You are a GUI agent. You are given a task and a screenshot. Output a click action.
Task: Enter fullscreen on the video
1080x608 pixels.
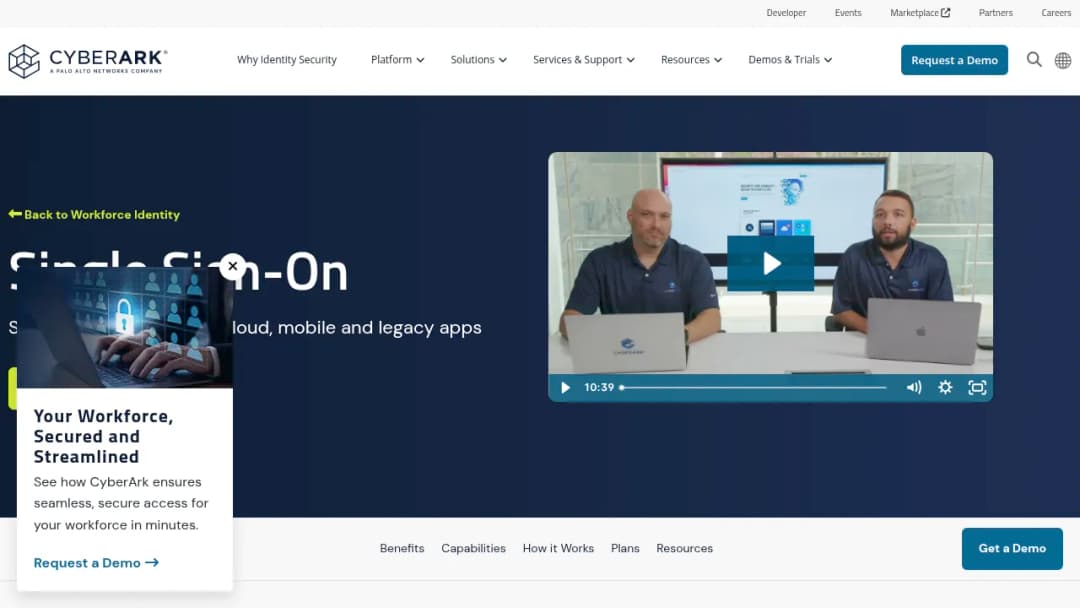coord(977,388)
